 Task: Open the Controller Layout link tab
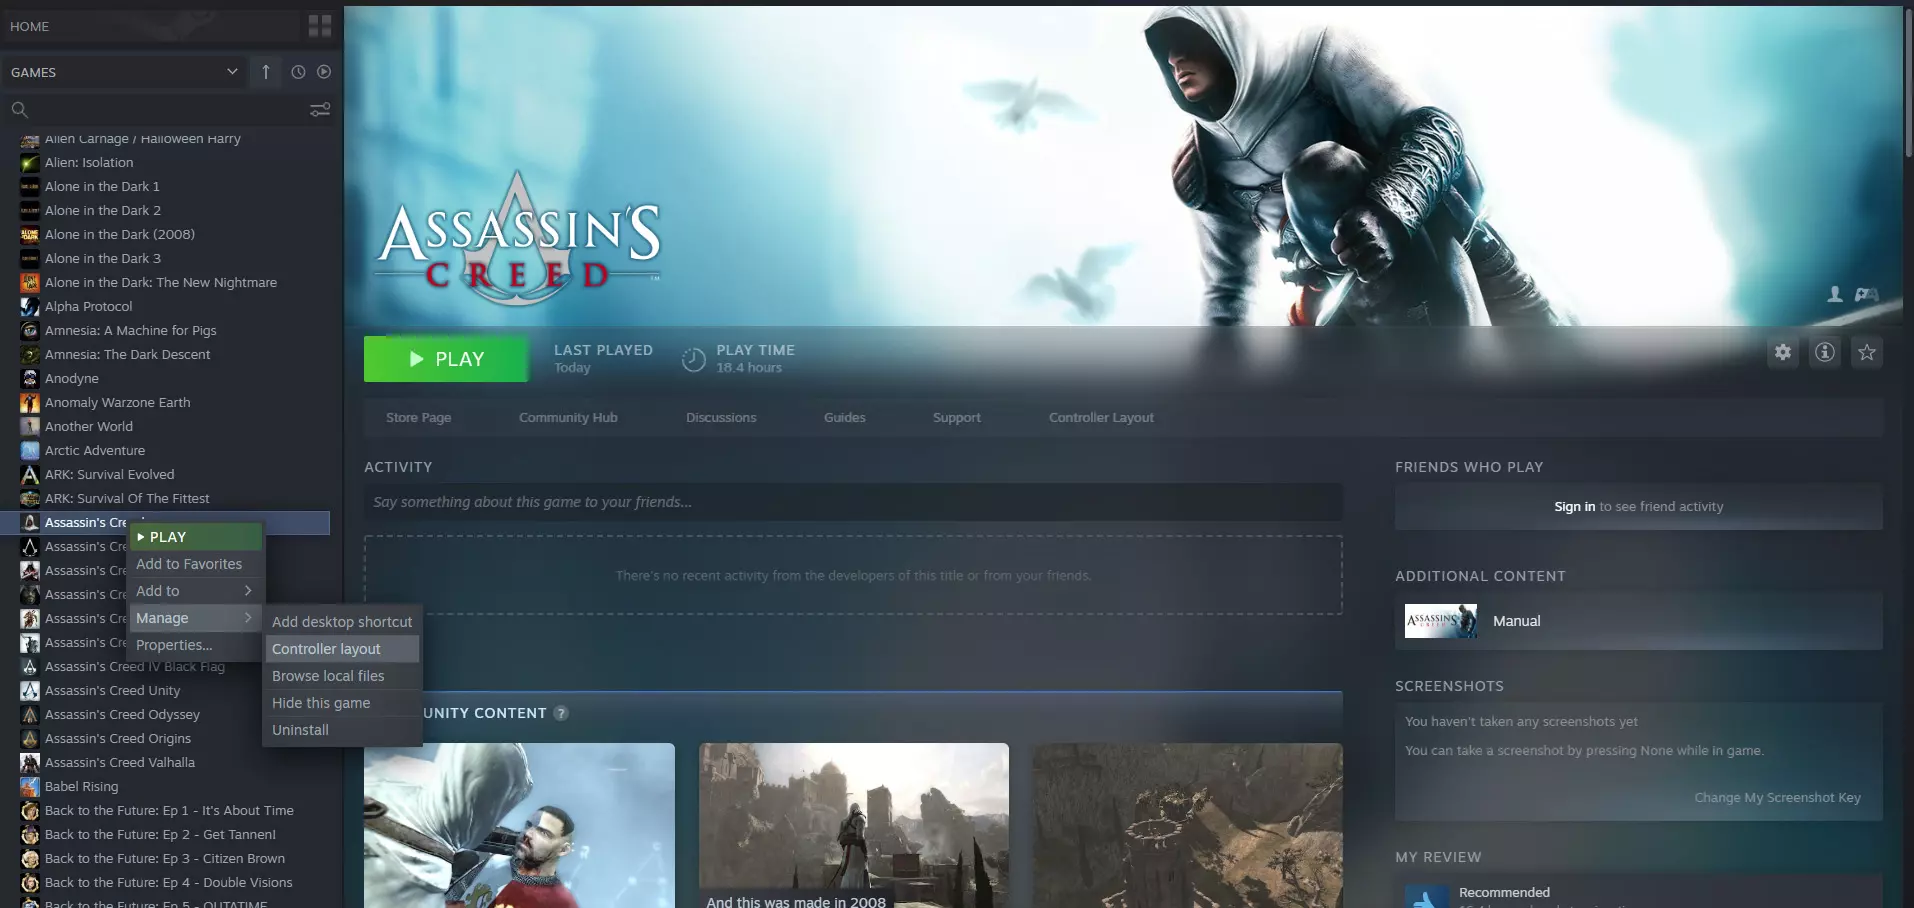tap(1101, 417)
